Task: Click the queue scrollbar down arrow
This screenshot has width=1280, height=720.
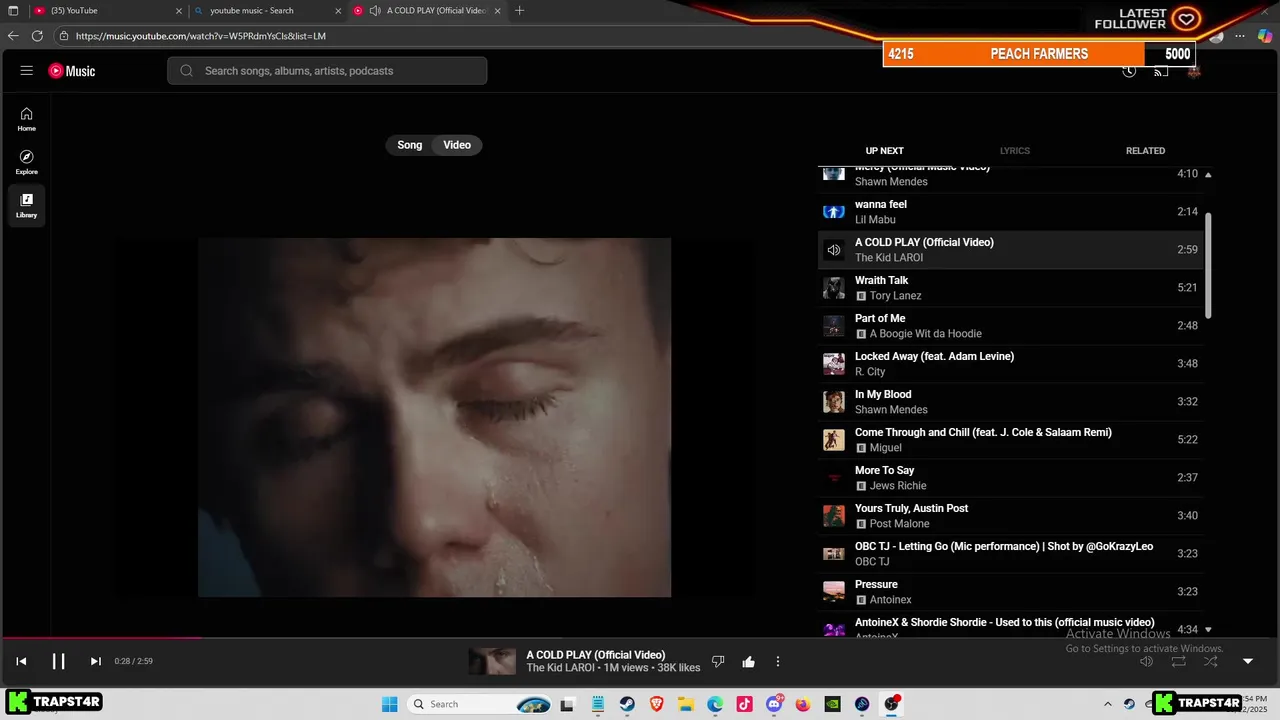Action: [1208, 629]
